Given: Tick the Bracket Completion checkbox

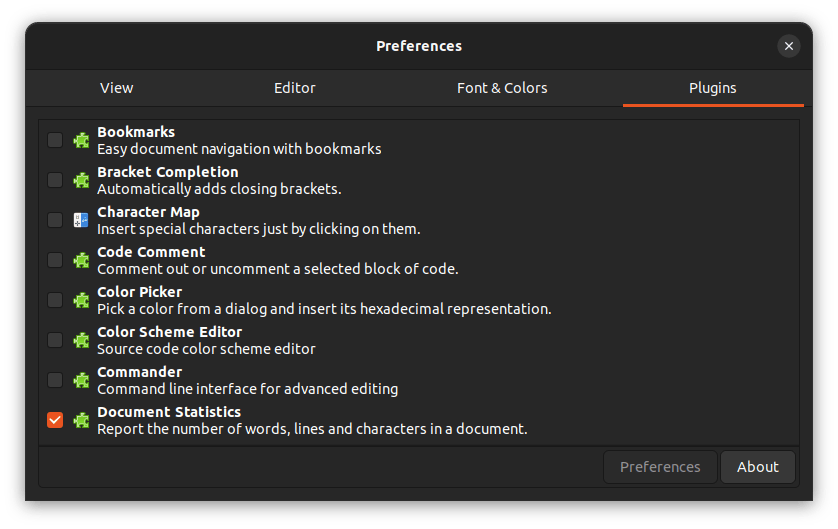Looking at the screenshot, I should (x=55, y=180).
